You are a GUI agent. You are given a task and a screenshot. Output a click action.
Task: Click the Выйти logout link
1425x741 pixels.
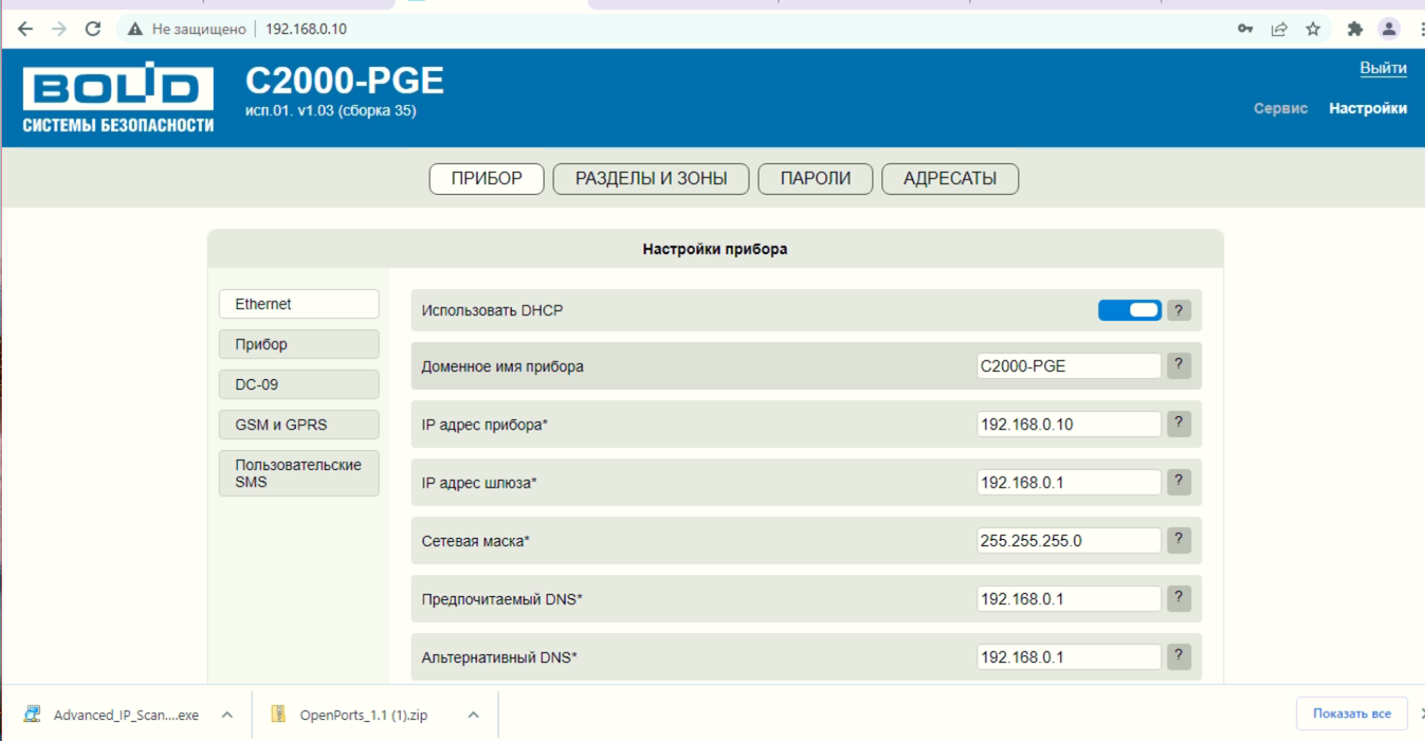[x=1383, y=68]
